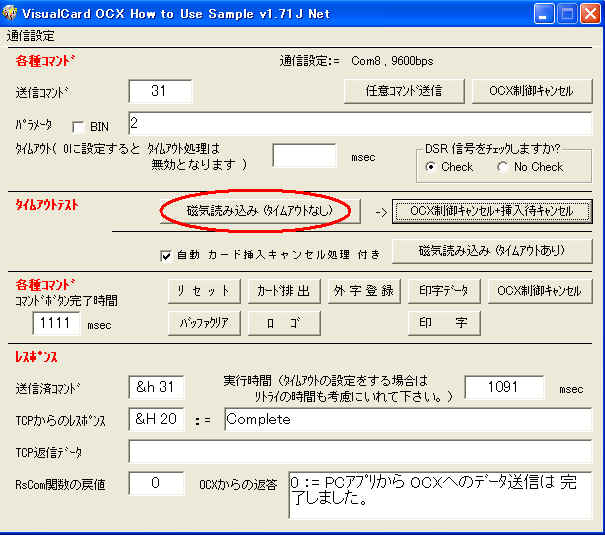The image size is (605, 536).
Task: Click the パラメータ input field containing 2
Action: coord(360,123)
